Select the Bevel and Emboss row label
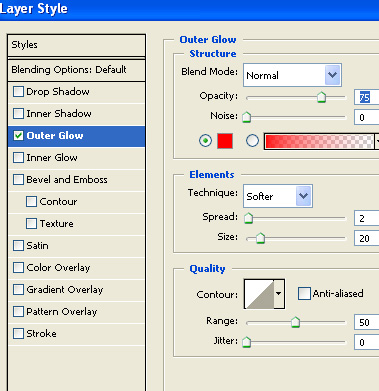Viewport: 379px width, 391px height. [67, 180]
